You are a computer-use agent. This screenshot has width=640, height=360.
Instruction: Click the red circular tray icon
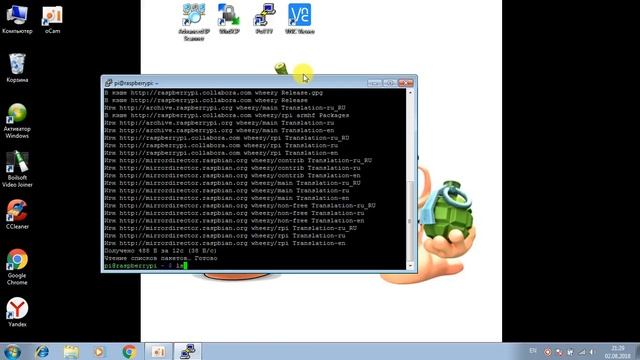(x=548, y=352)
